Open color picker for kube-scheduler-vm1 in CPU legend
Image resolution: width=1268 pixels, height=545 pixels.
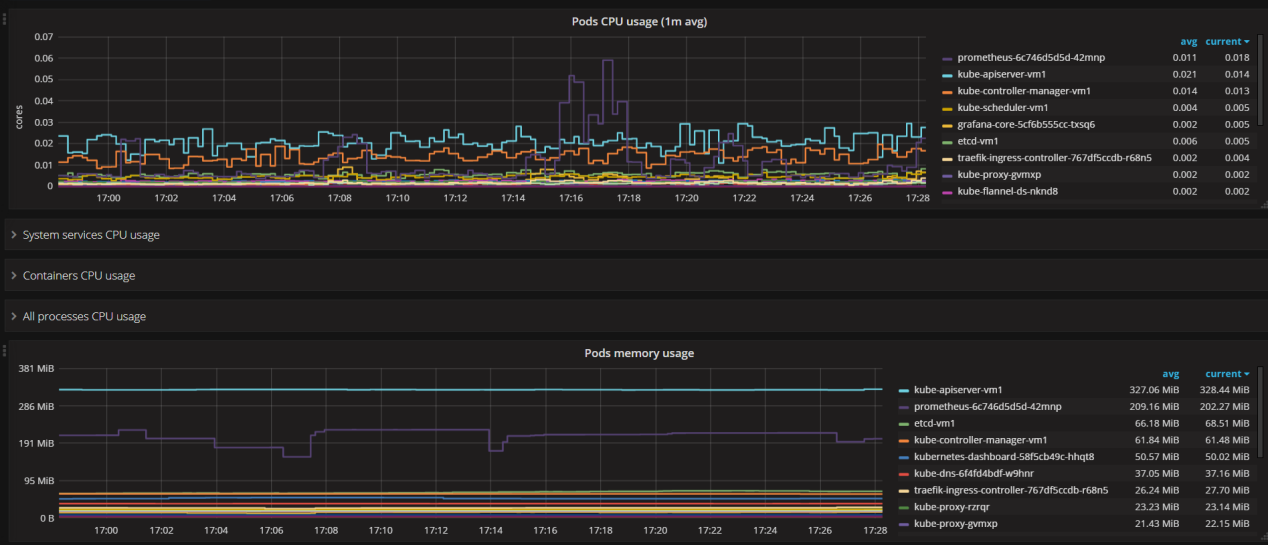click(947, 108)
